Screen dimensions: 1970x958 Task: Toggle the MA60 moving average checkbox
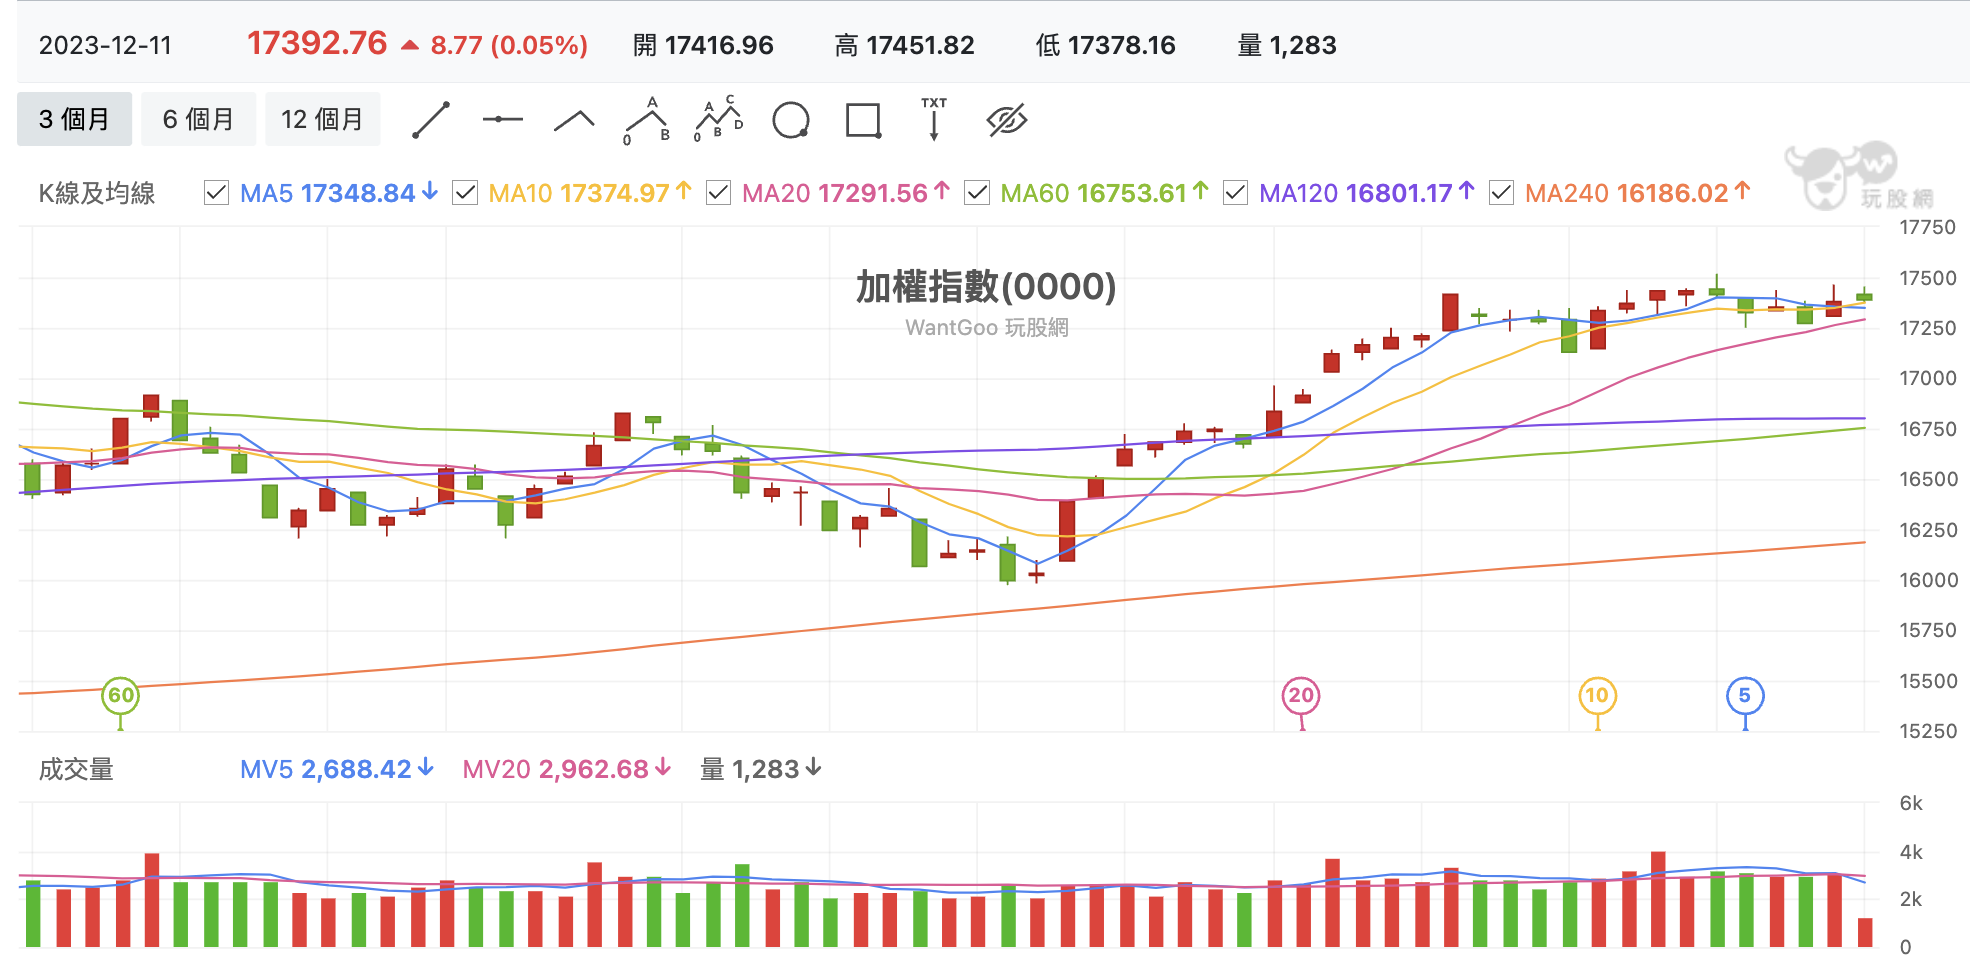pyautogui.click(x=977, y=193)
